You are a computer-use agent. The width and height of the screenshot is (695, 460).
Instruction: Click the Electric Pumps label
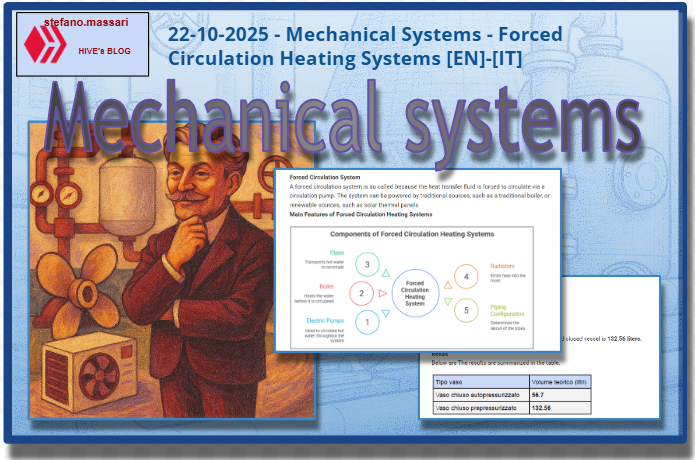(x=325, y=320)
